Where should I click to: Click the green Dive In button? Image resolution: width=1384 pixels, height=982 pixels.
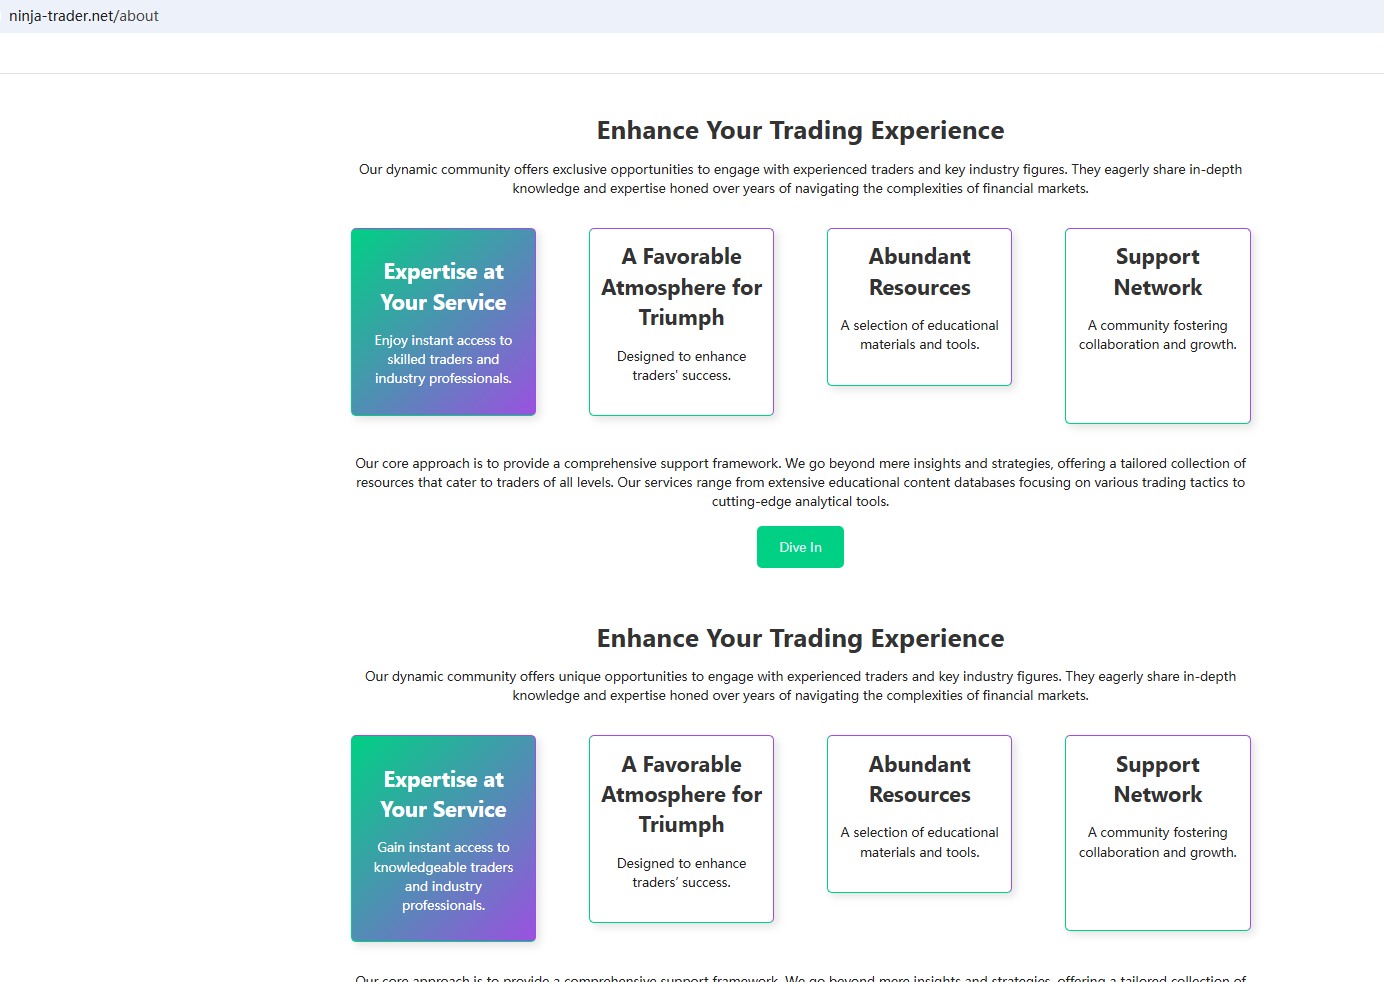coord(800,547)
